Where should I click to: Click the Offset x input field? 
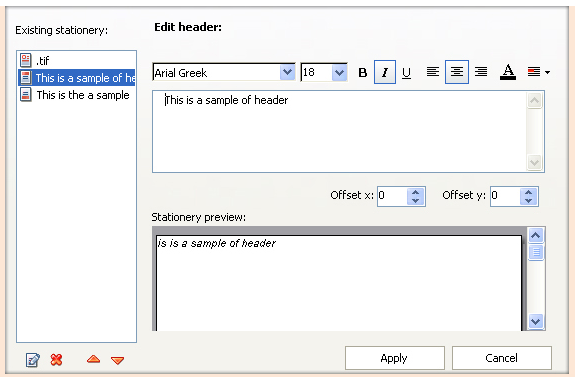(x=392, y=196)
